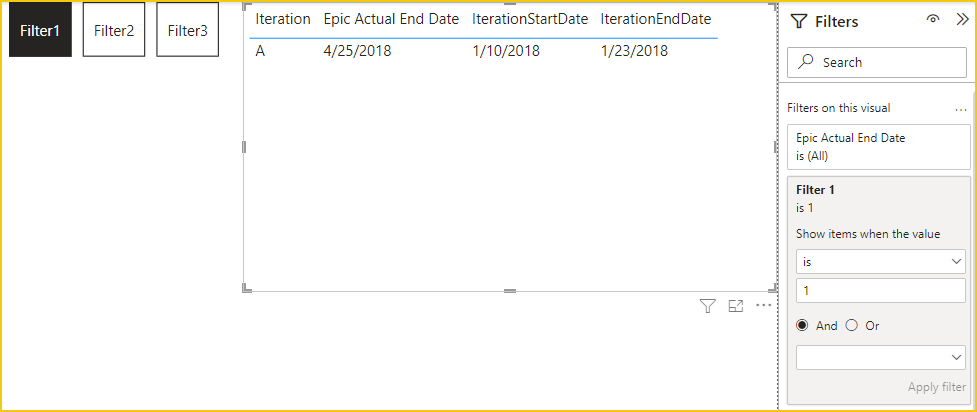977x412 pixels.
Task: Toggle Filters pane eye visibility icon
Action: click(933, 19)
